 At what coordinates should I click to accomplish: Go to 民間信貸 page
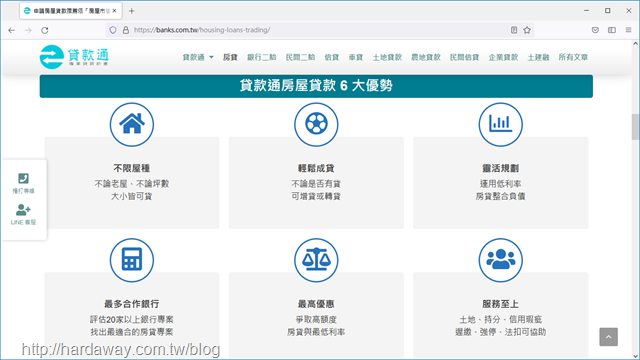[x=464, y=57]
